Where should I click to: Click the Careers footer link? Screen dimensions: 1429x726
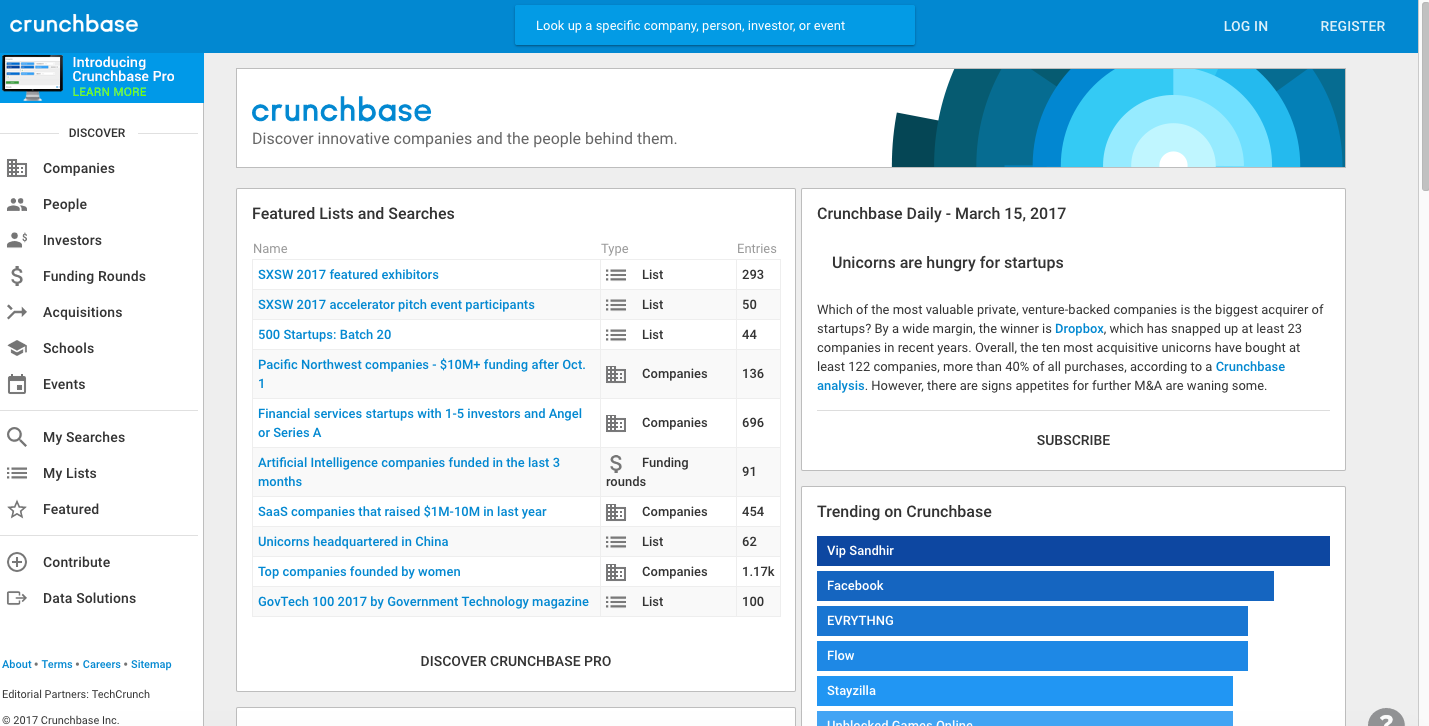pos(102,664)
